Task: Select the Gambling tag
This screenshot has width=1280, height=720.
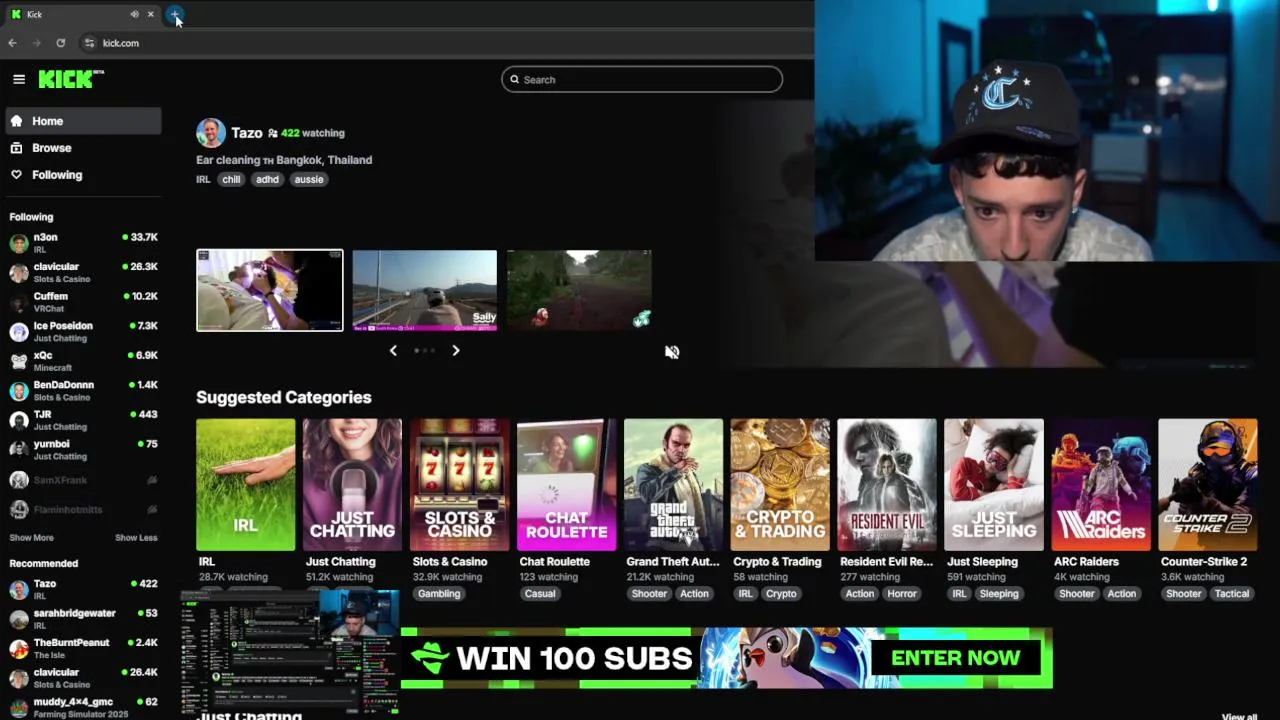Action: pos(439,594)
